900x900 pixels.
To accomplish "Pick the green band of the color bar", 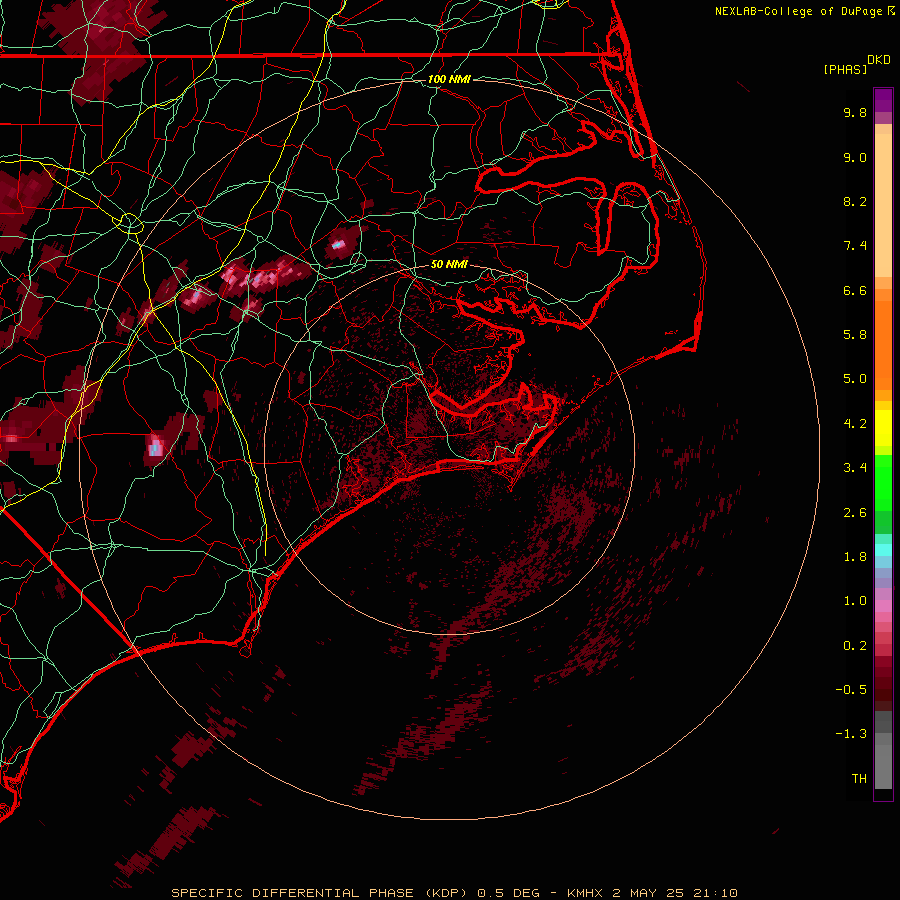I will tap(883, 482).
